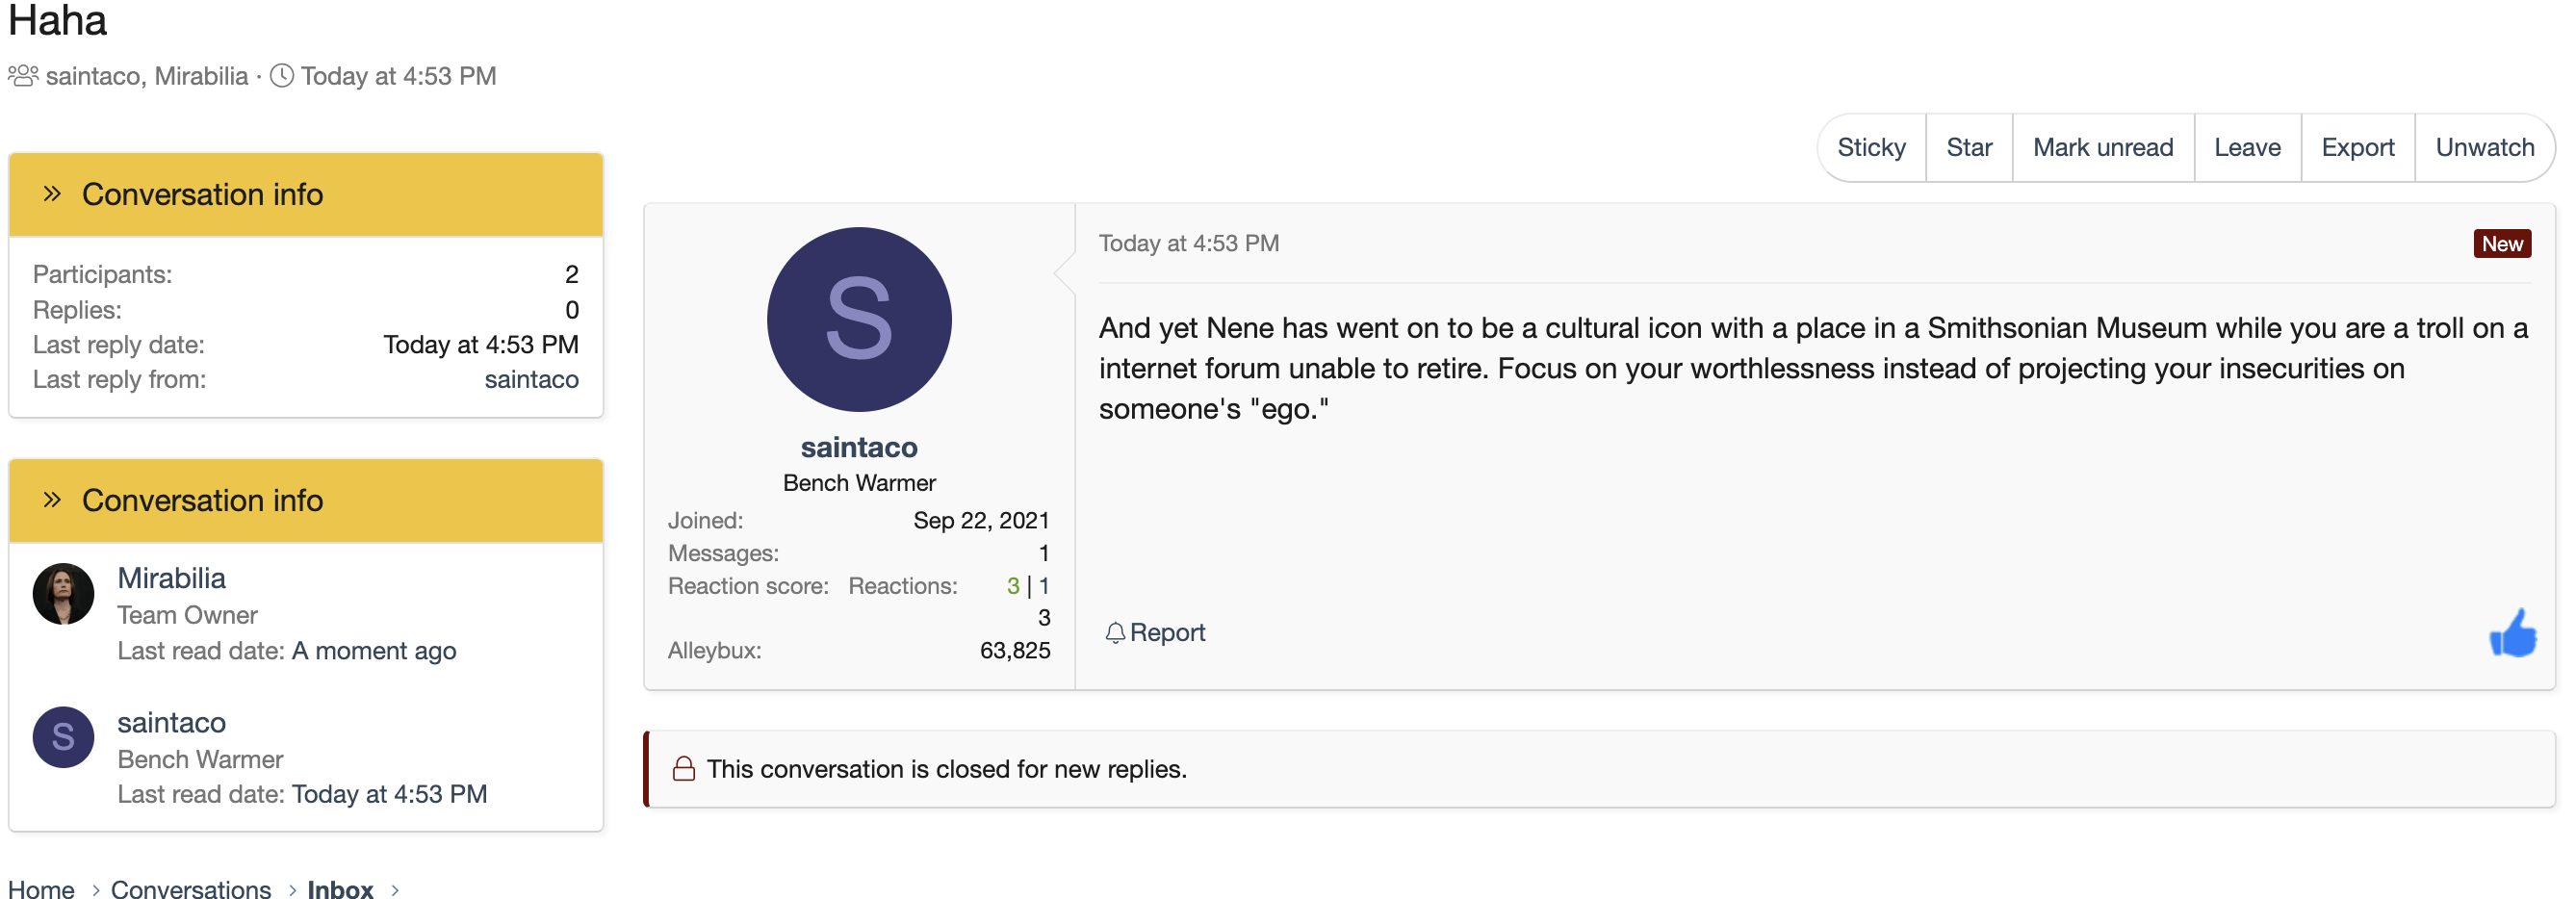Screen dimensions: 2576x899
Task: Click the clock icon near conversation date
Action: (282, 76)
